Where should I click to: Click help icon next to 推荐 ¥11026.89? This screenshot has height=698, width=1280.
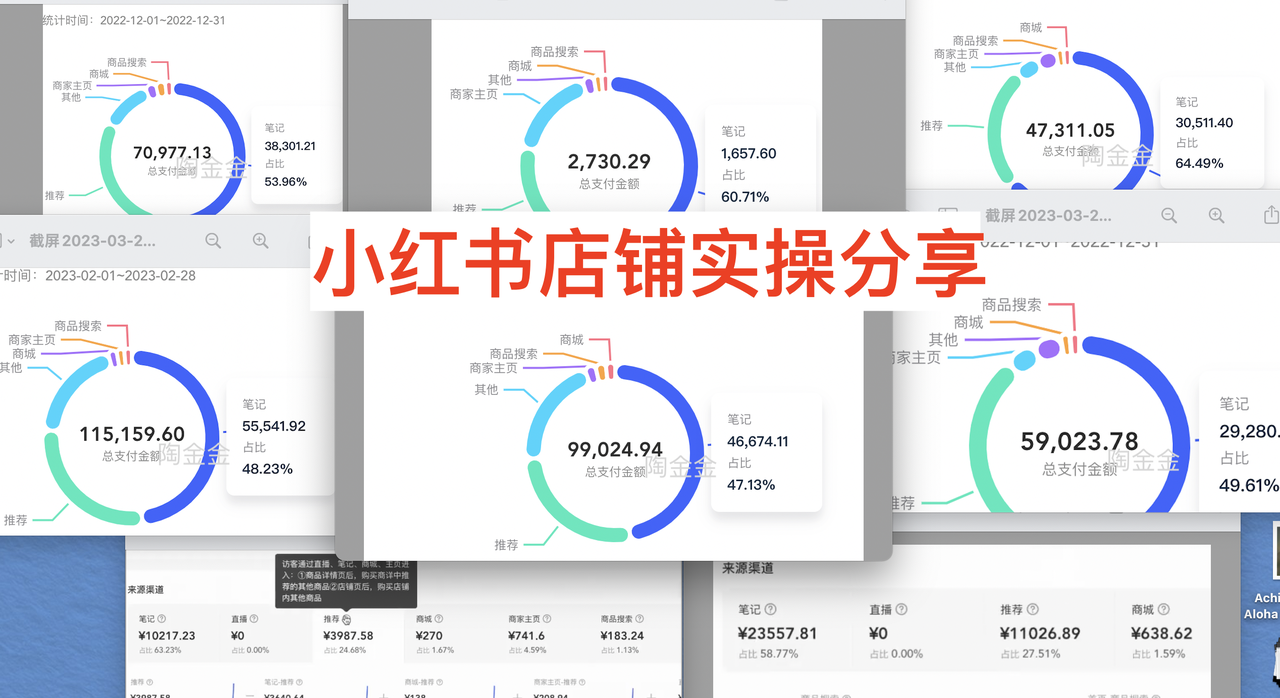point(1032,609)
